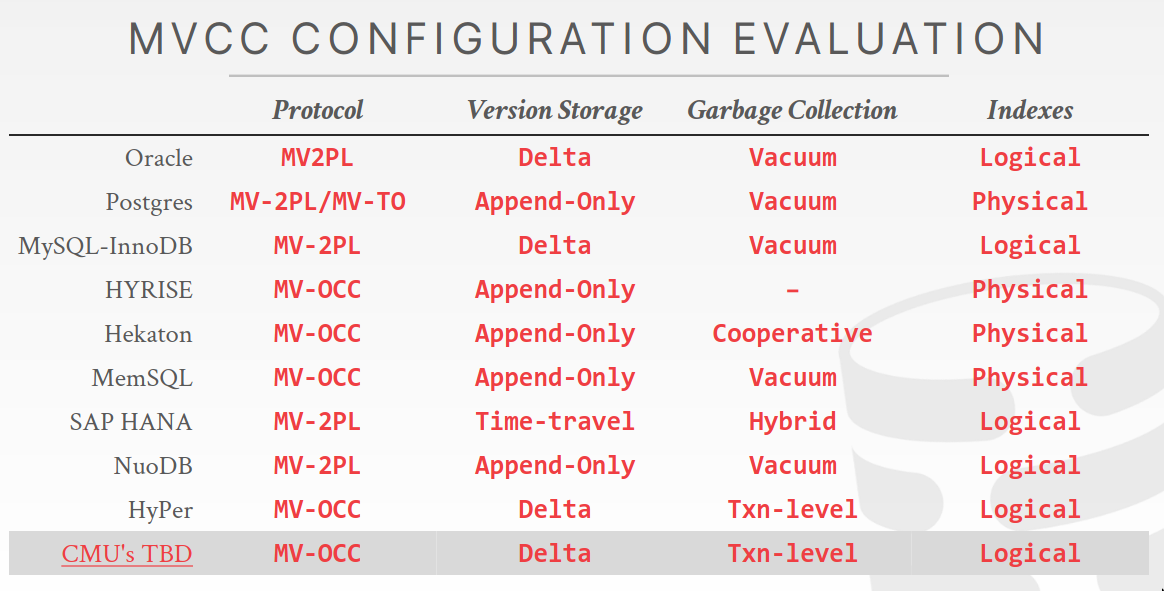The height and width of the screenshot is (591, 1164).
Task: Click the Hekaton row label
Action: 148,334
